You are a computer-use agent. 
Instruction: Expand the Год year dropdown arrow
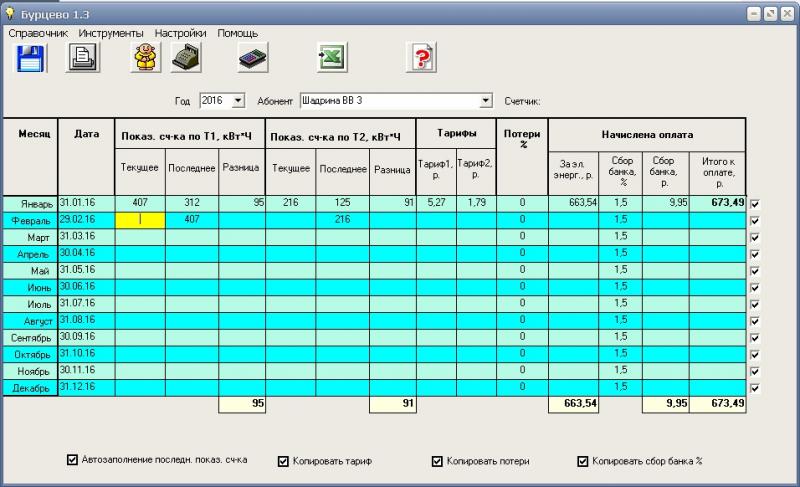click(238, 100)
